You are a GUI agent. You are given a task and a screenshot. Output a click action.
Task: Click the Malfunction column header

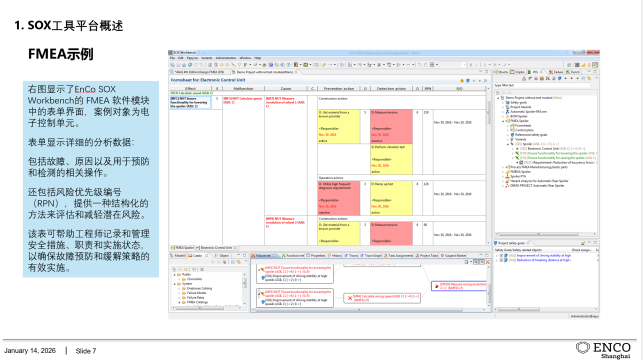(x=243, y=89)
